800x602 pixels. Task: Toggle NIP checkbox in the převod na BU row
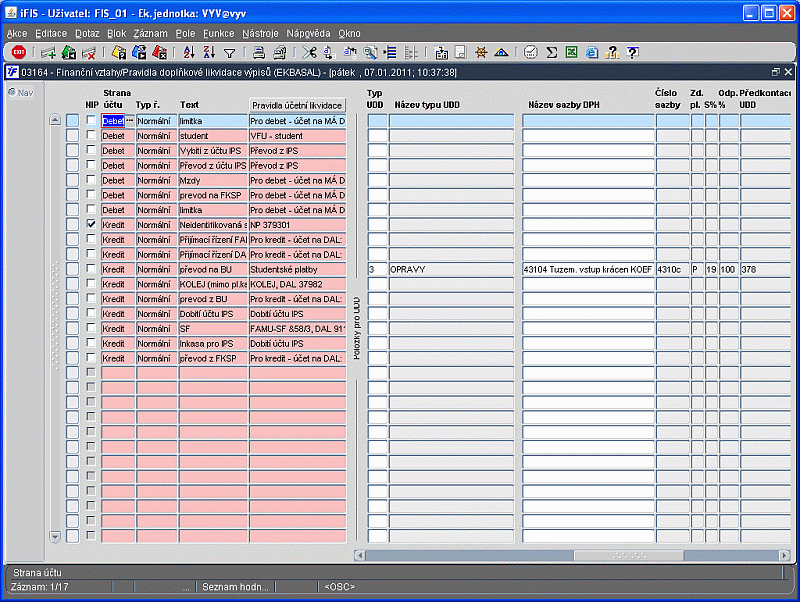tap(91, 268)
